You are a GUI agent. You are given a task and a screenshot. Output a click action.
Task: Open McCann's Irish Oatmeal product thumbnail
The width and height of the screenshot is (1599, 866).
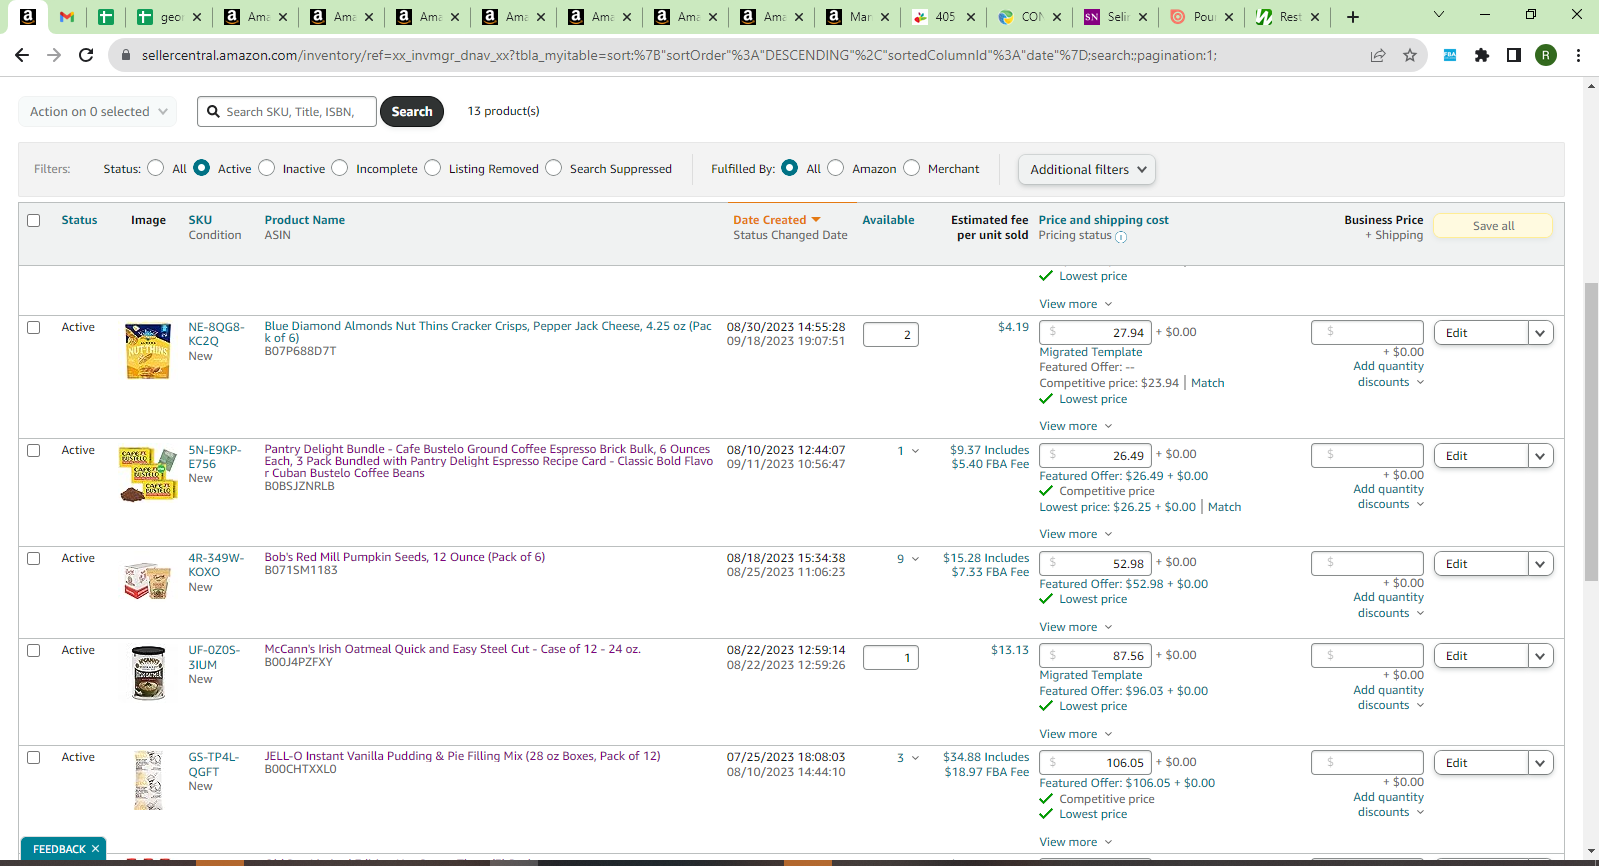click(x=148, y=673)
